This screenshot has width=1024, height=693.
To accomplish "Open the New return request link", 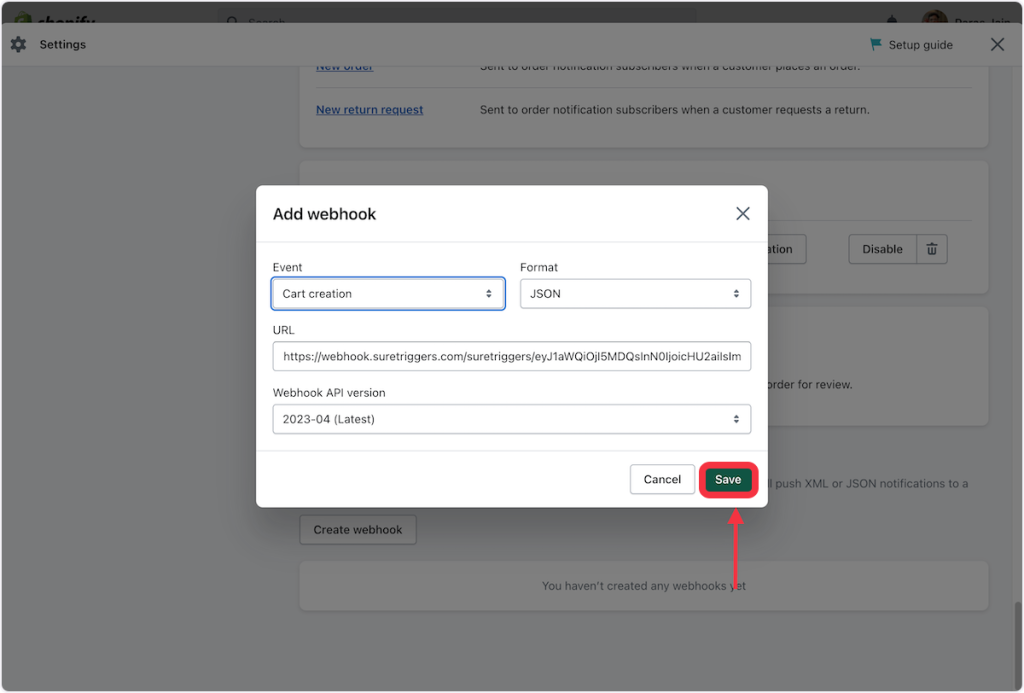I will click(x=369, y=110).
